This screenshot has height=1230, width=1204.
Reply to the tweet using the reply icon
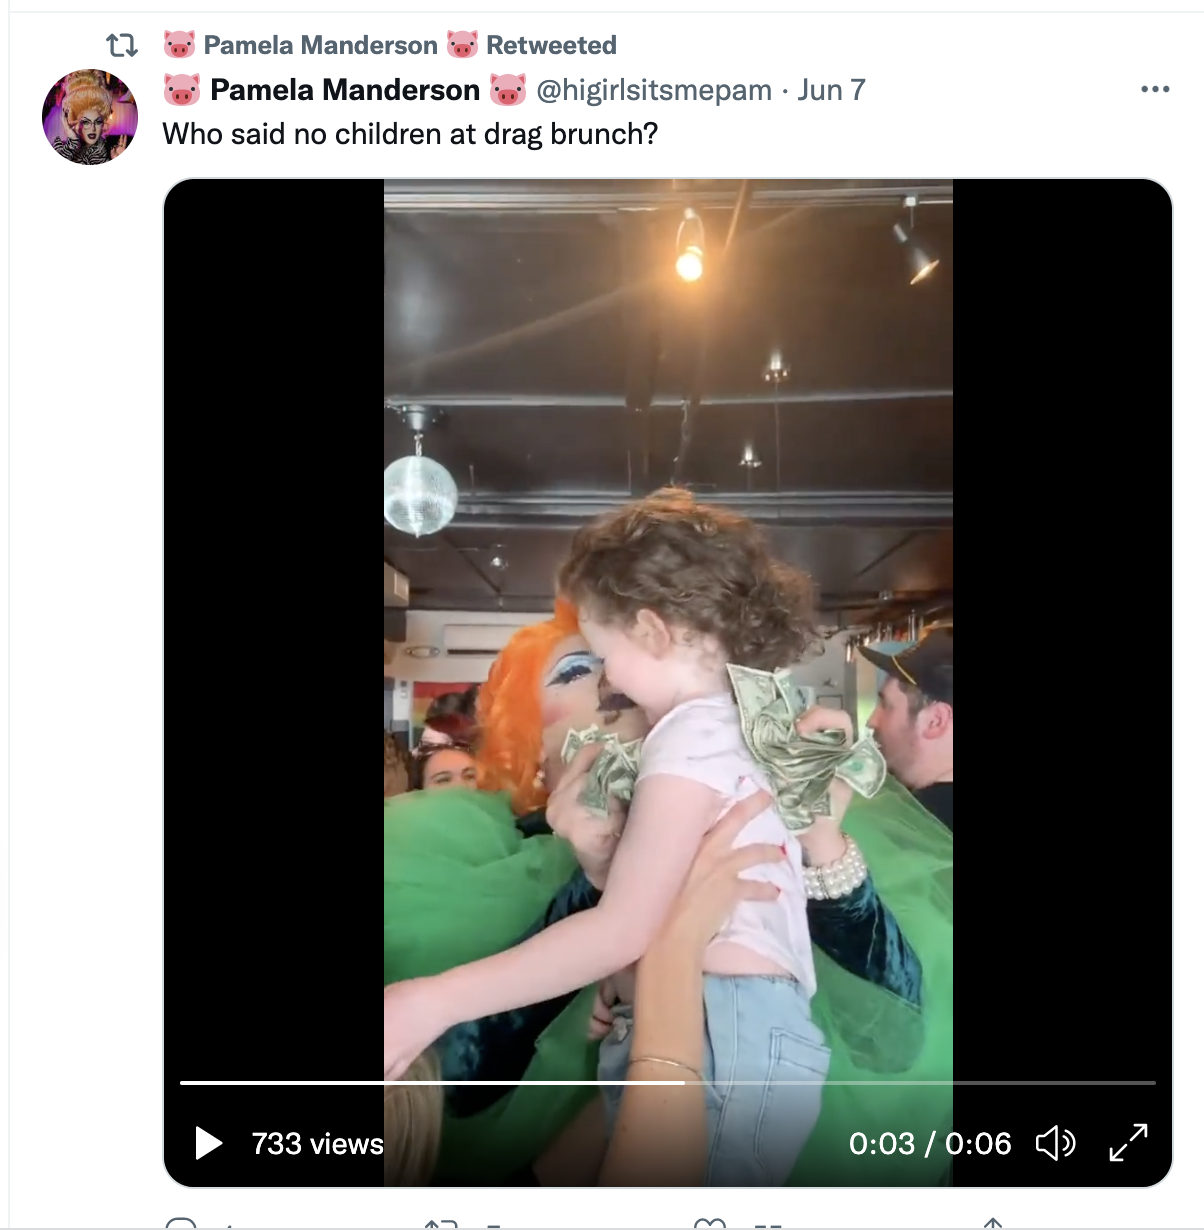point(181,1224)
